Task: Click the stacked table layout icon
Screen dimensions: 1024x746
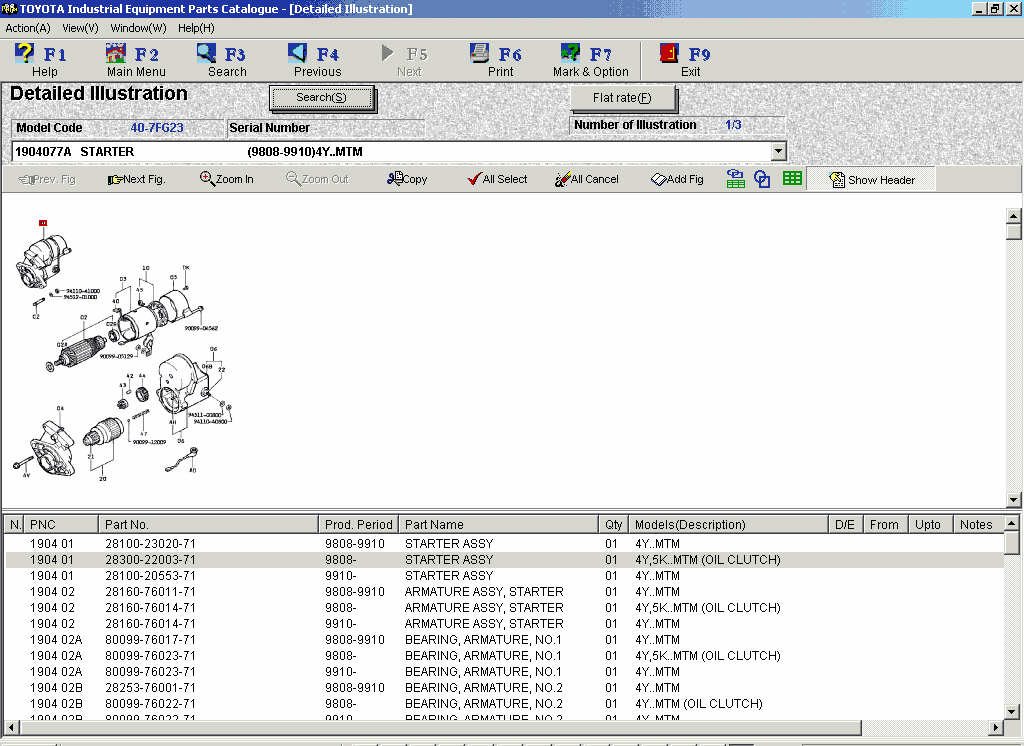Action: point(735,179)
